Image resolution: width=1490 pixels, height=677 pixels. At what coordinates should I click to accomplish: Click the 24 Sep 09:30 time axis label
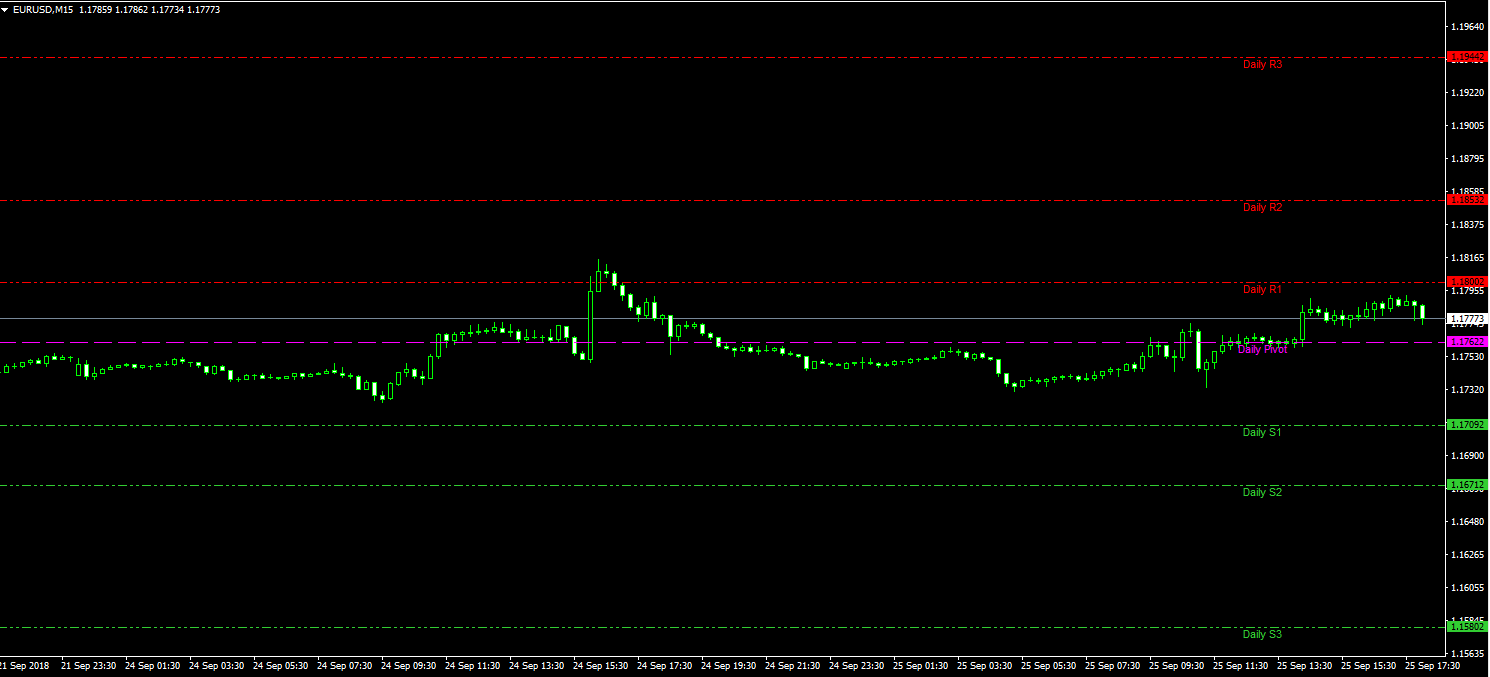pos(408,665)
